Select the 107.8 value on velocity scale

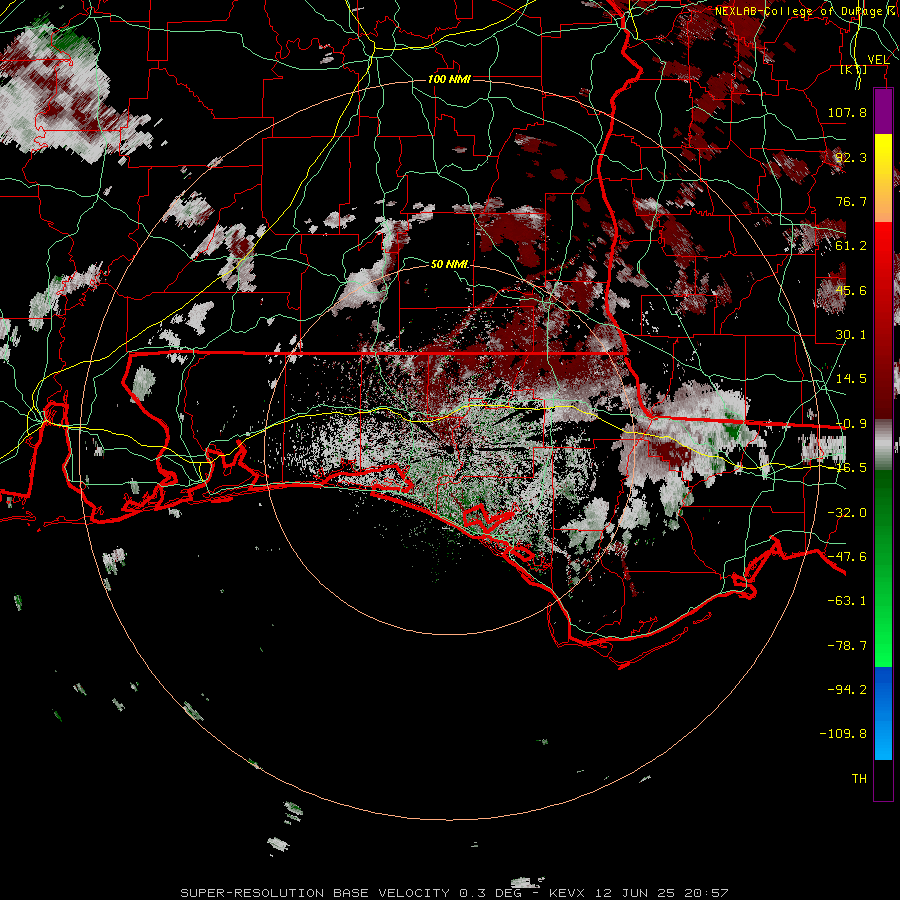pos(847,112)
